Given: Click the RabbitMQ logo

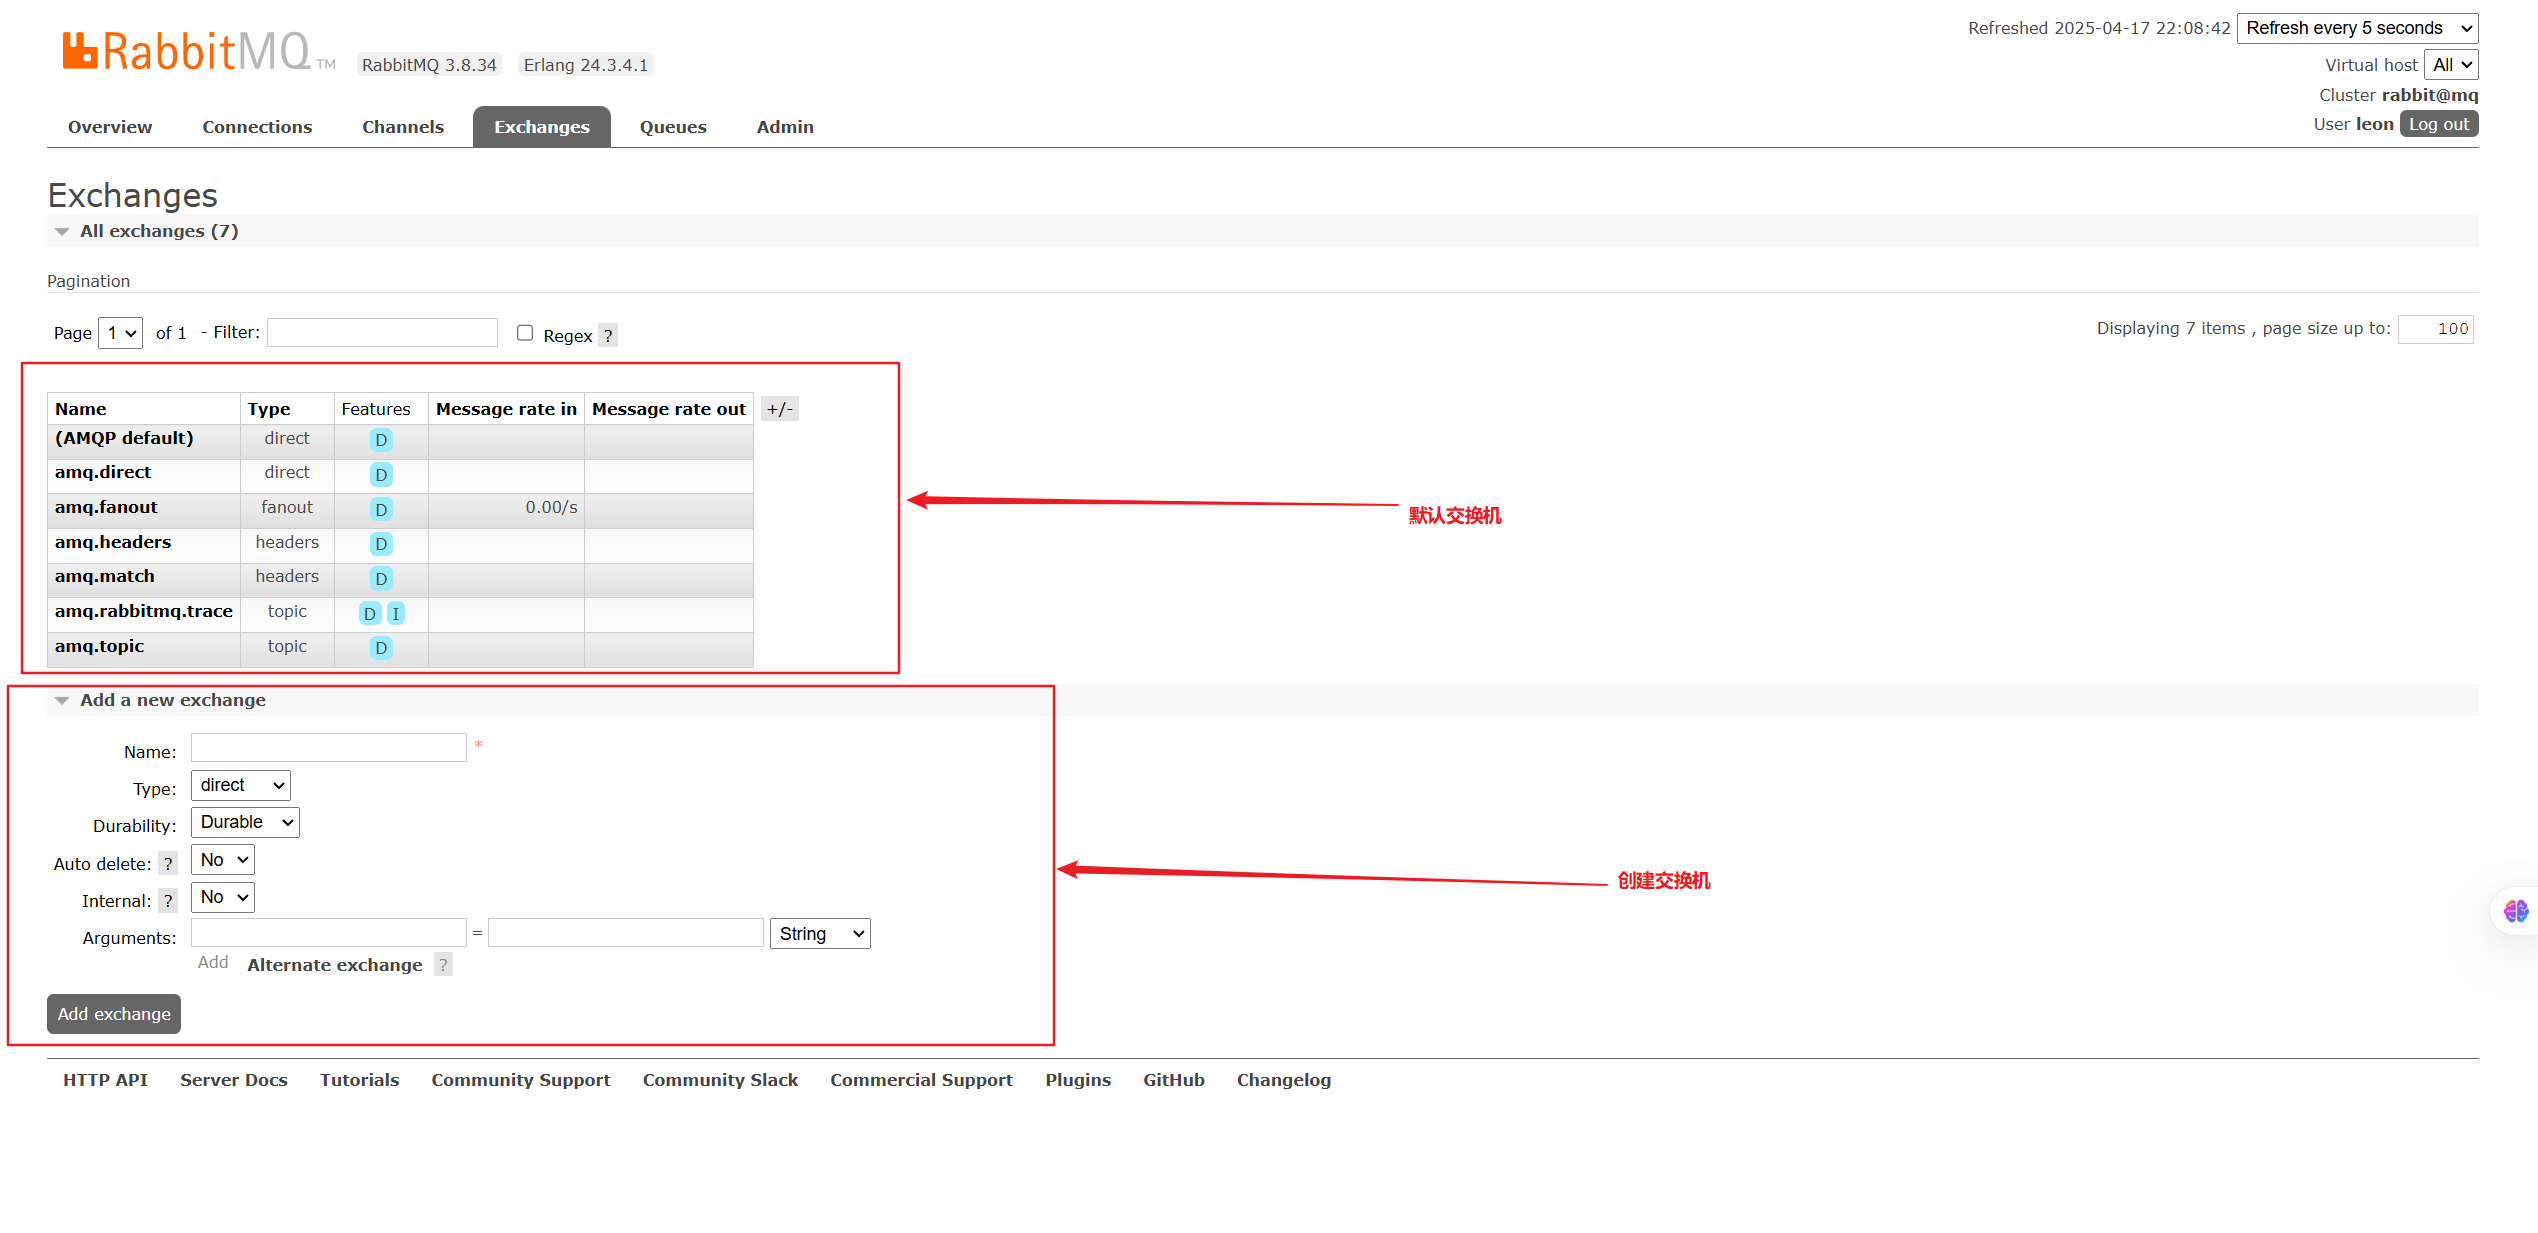Looking at the screenshot, I should [x=187, y=52].
